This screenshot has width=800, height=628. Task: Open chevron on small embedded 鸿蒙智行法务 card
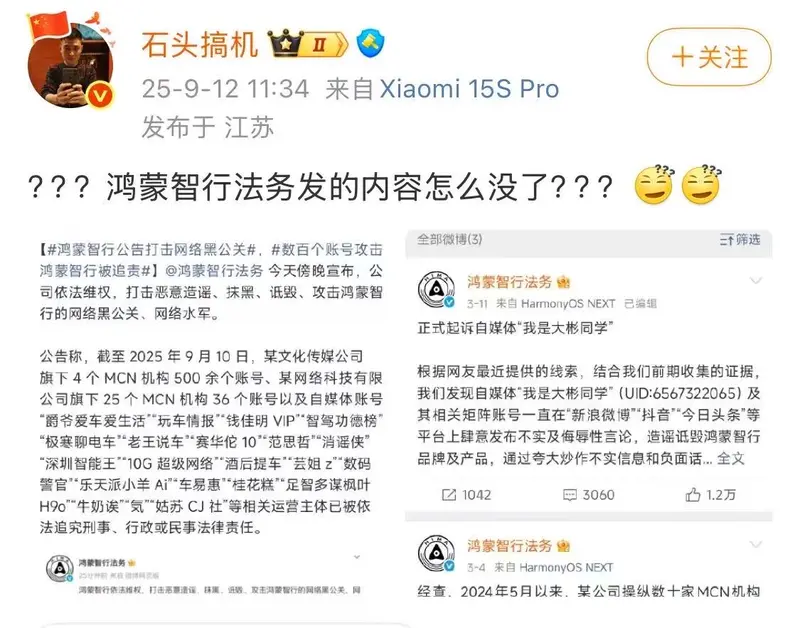pos(357,557)
